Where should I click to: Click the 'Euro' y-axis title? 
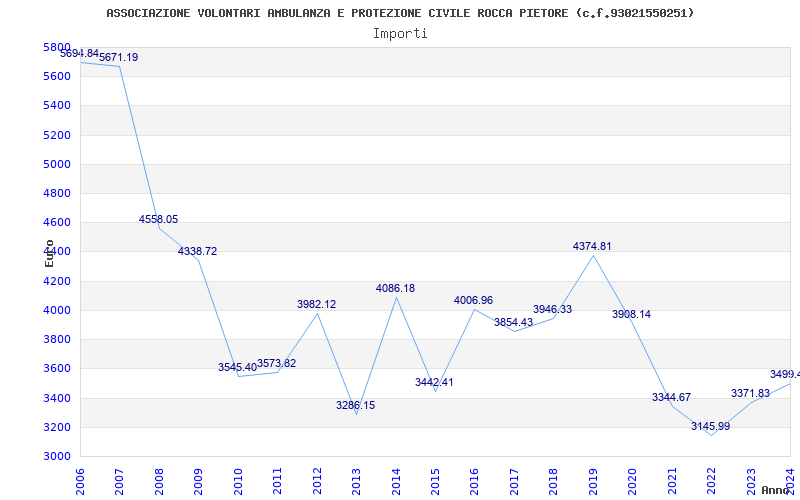pyautogui.click(x=49, y=254)
